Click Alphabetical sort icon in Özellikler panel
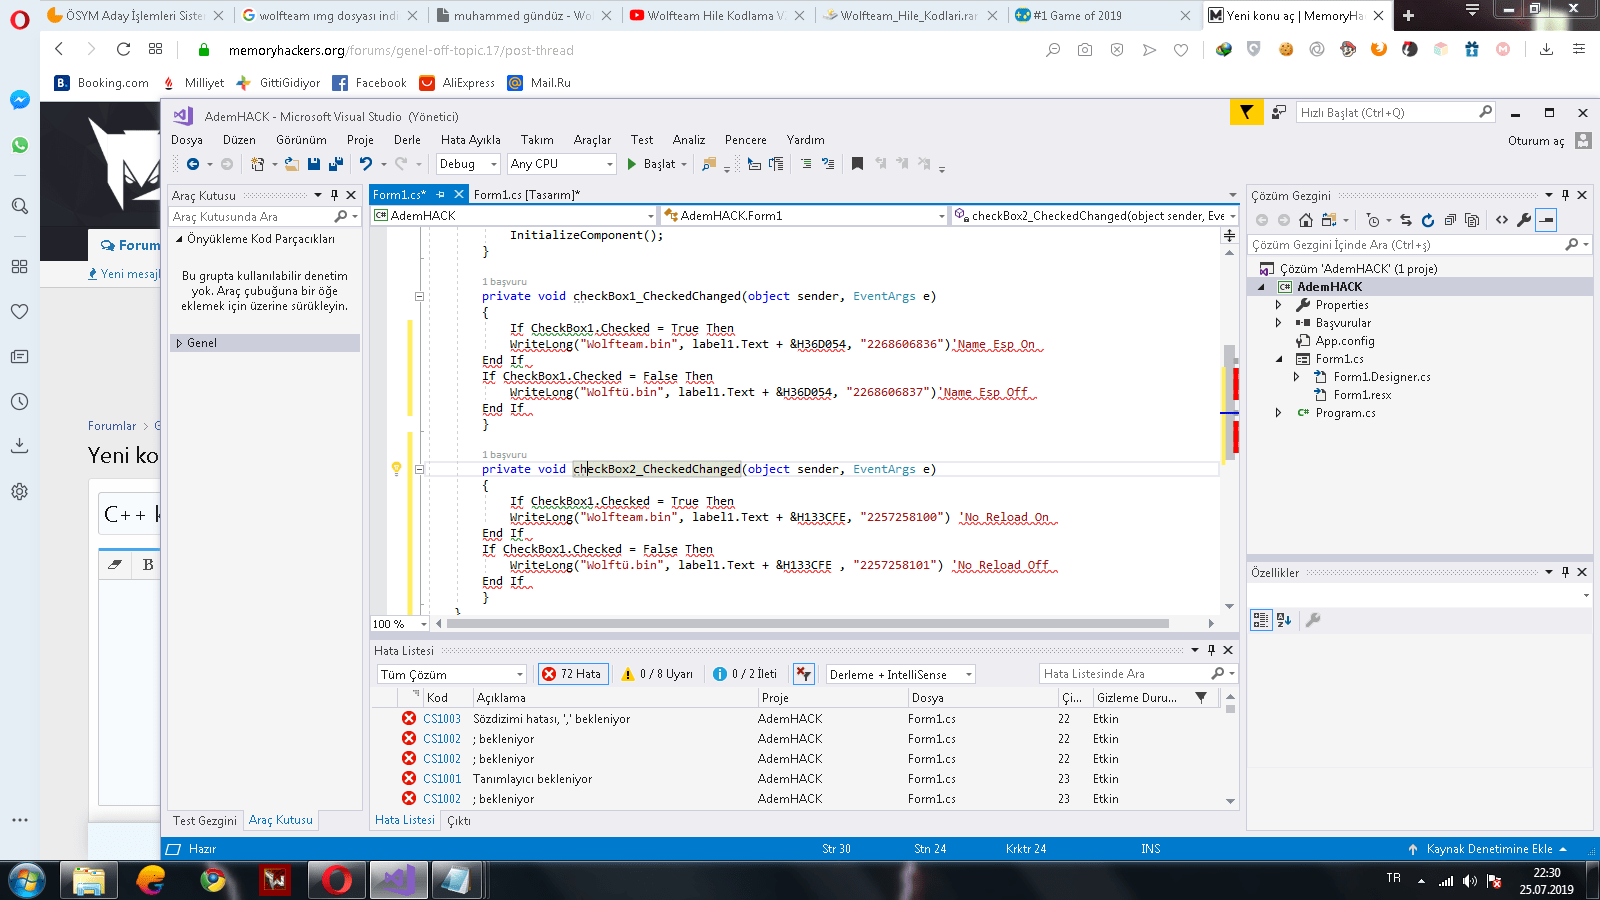Screen dimensions: 1600x900 click(x=1284, y=620)
